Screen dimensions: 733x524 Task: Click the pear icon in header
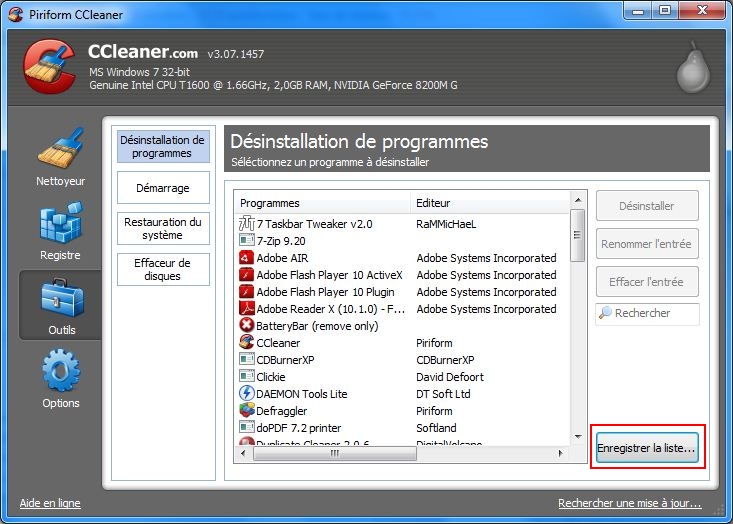[694, 67]
